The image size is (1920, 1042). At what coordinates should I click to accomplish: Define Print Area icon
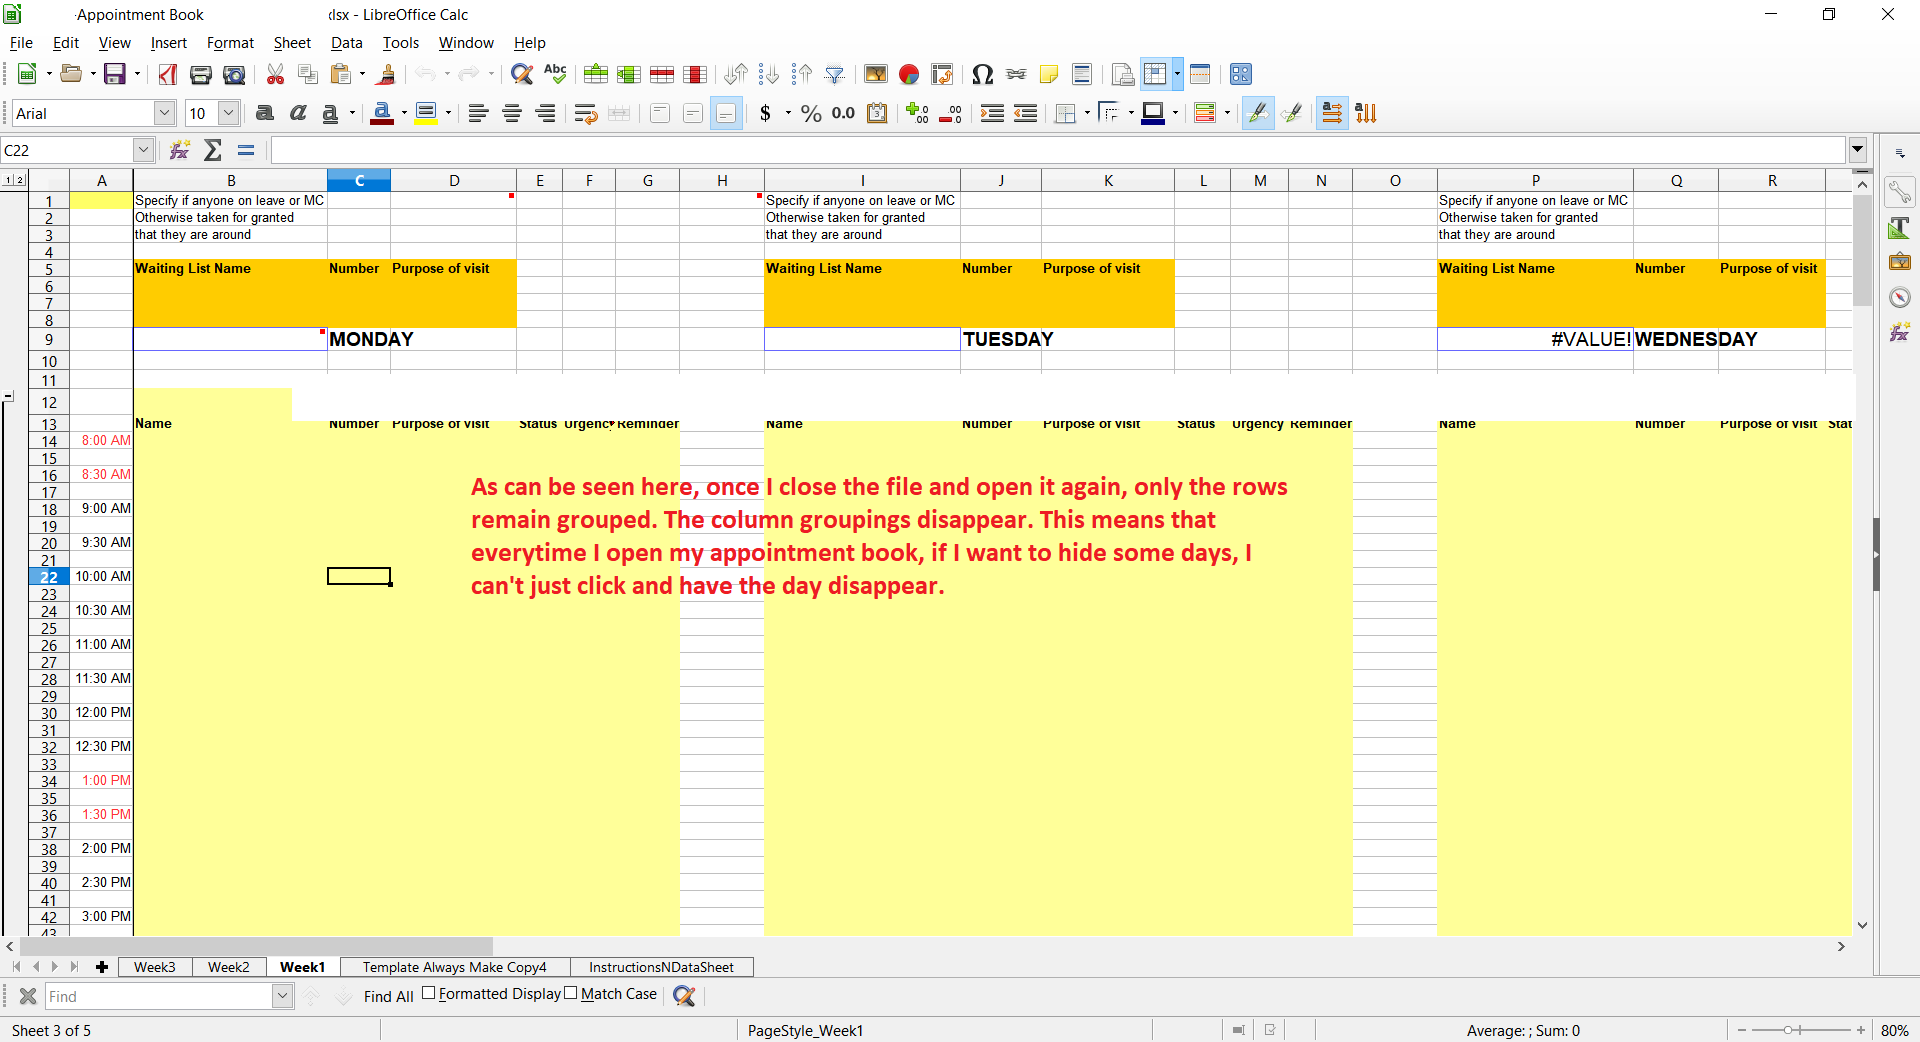[x=1123, y=74]
